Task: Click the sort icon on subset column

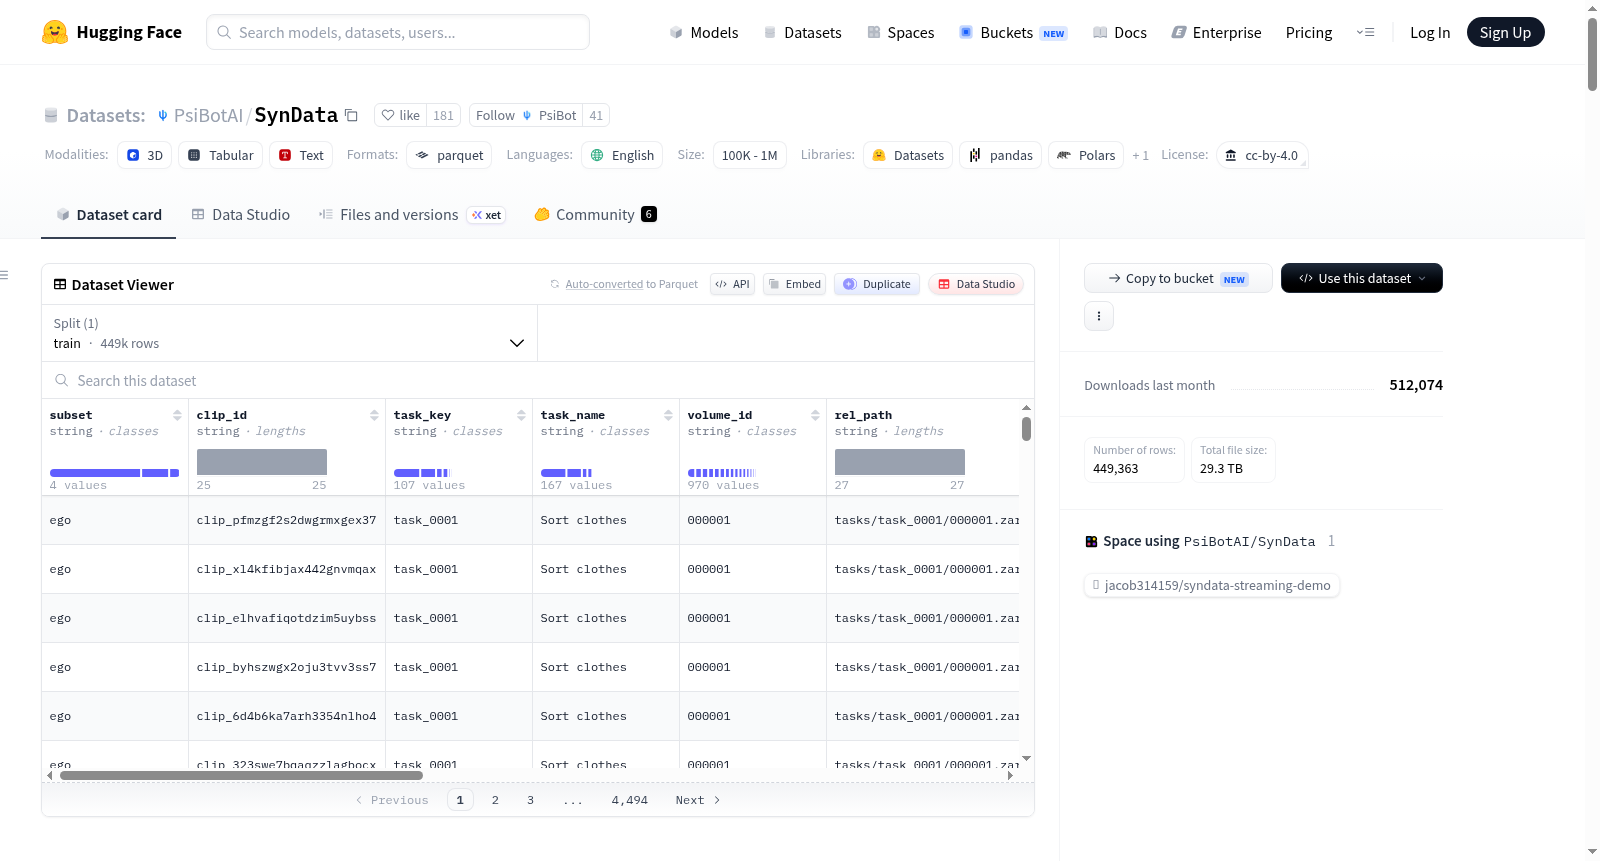Action: (177, 415)
